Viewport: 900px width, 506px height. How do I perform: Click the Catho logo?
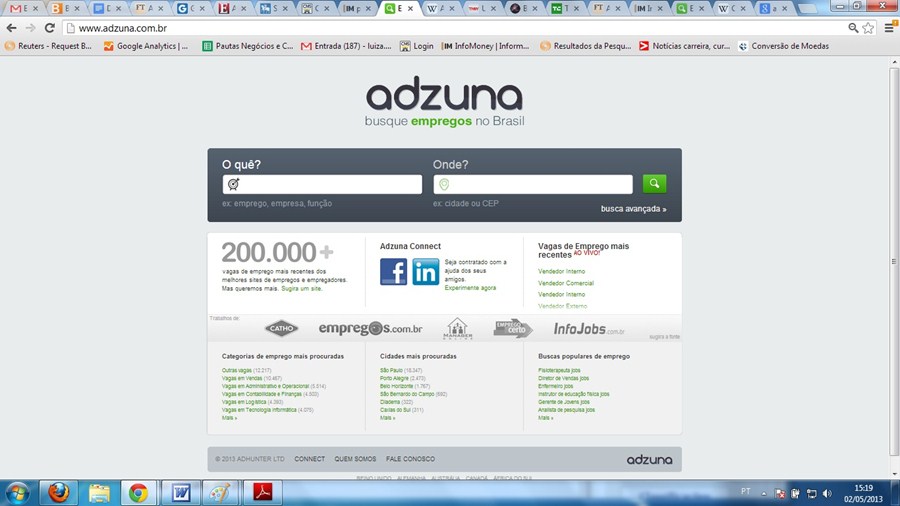click(281, 328)
